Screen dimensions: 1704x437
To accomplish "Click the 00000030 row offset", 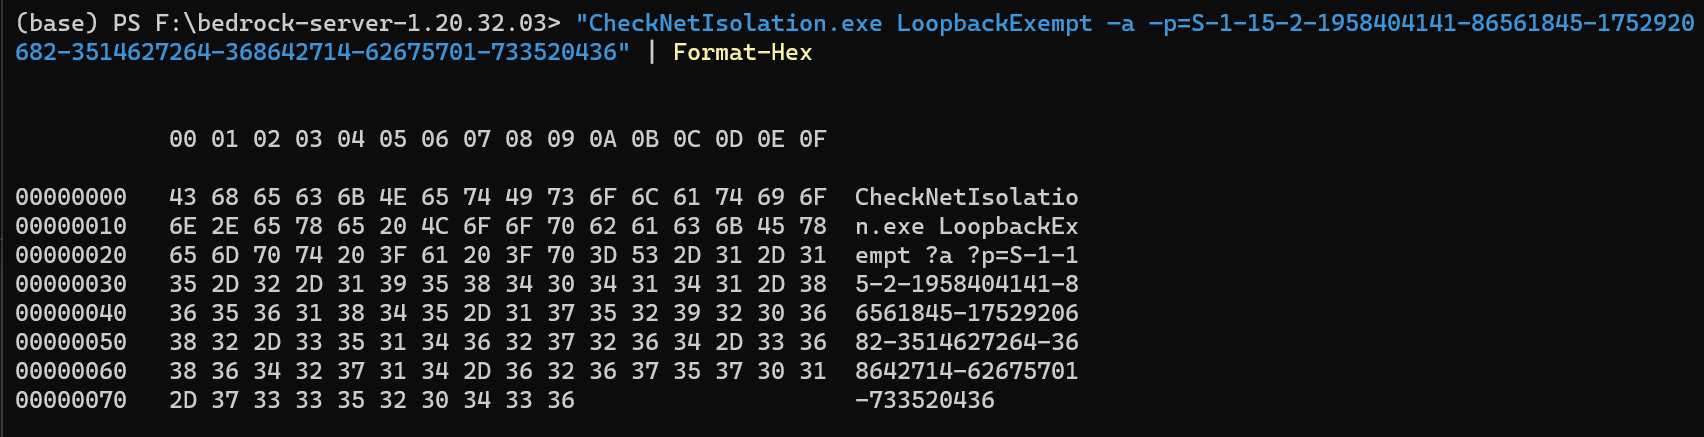I will click(71, 284).
